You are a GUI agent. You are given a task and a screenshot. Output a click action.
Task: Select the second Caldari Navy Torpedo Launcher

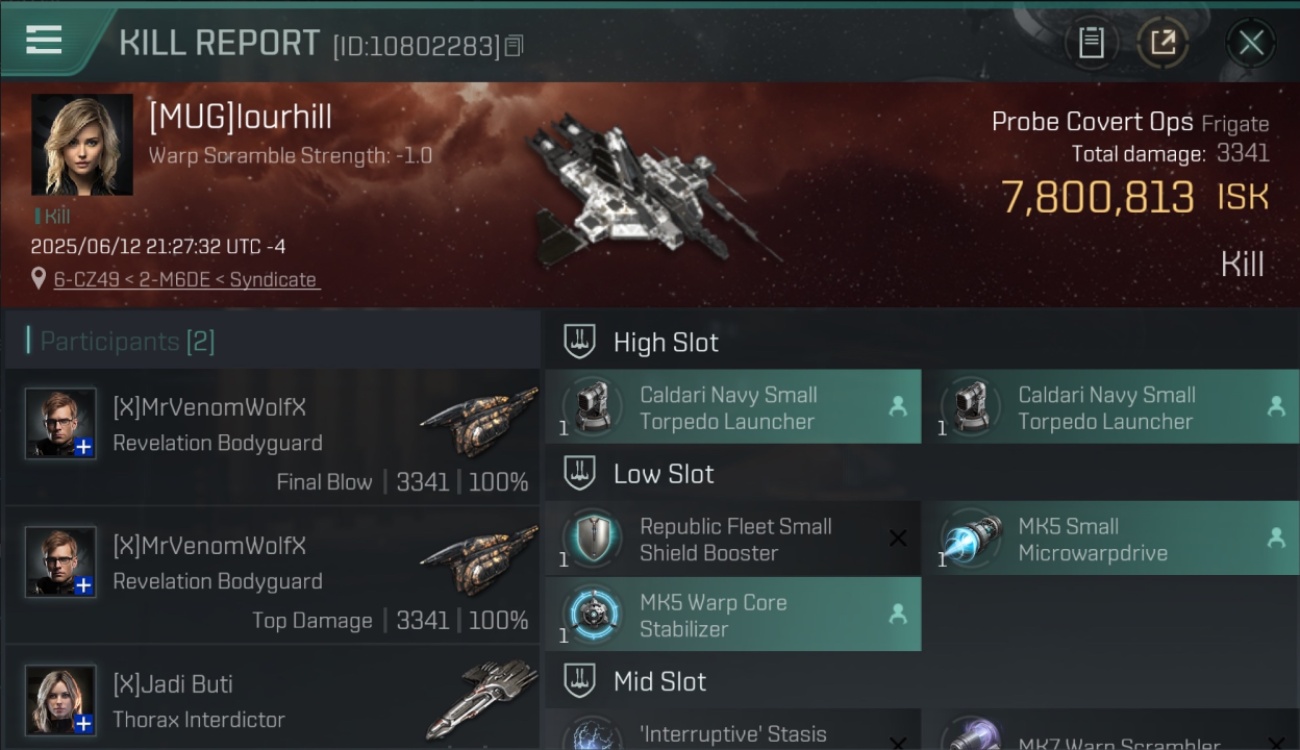[x=1111, y=407]
